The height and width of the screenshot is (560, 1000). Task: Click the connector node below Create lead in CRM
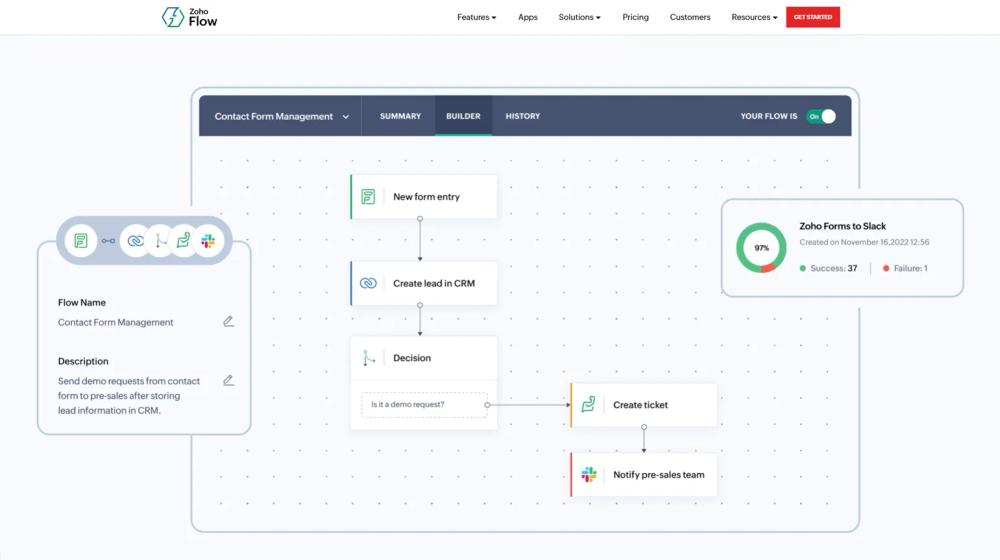[420, 305]
